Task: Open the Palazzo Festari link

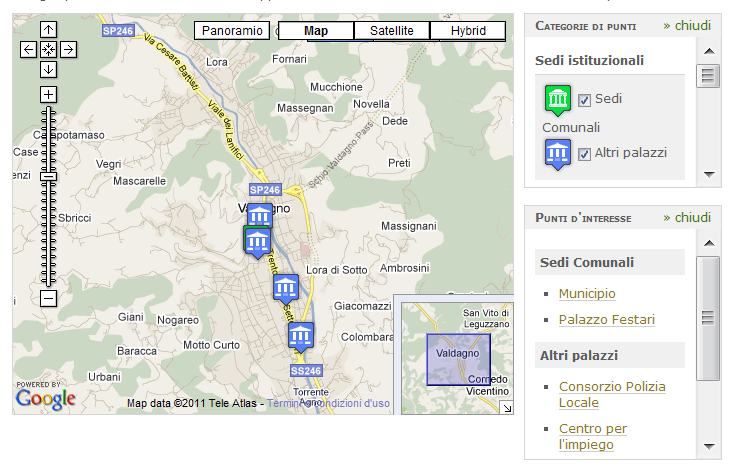Action: coord(606,320)
